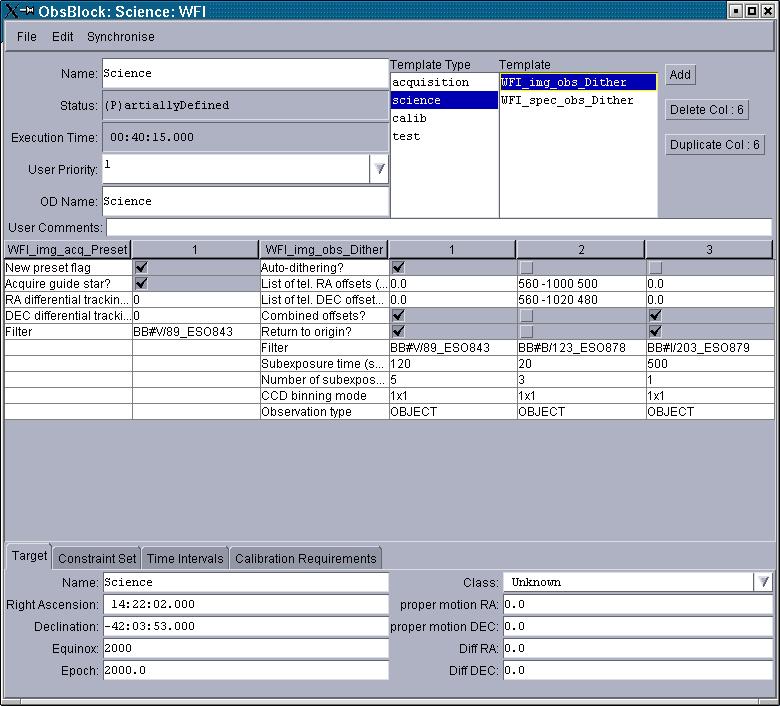Open the File menu
Screen dimensions: 780x706
[26, 37]
